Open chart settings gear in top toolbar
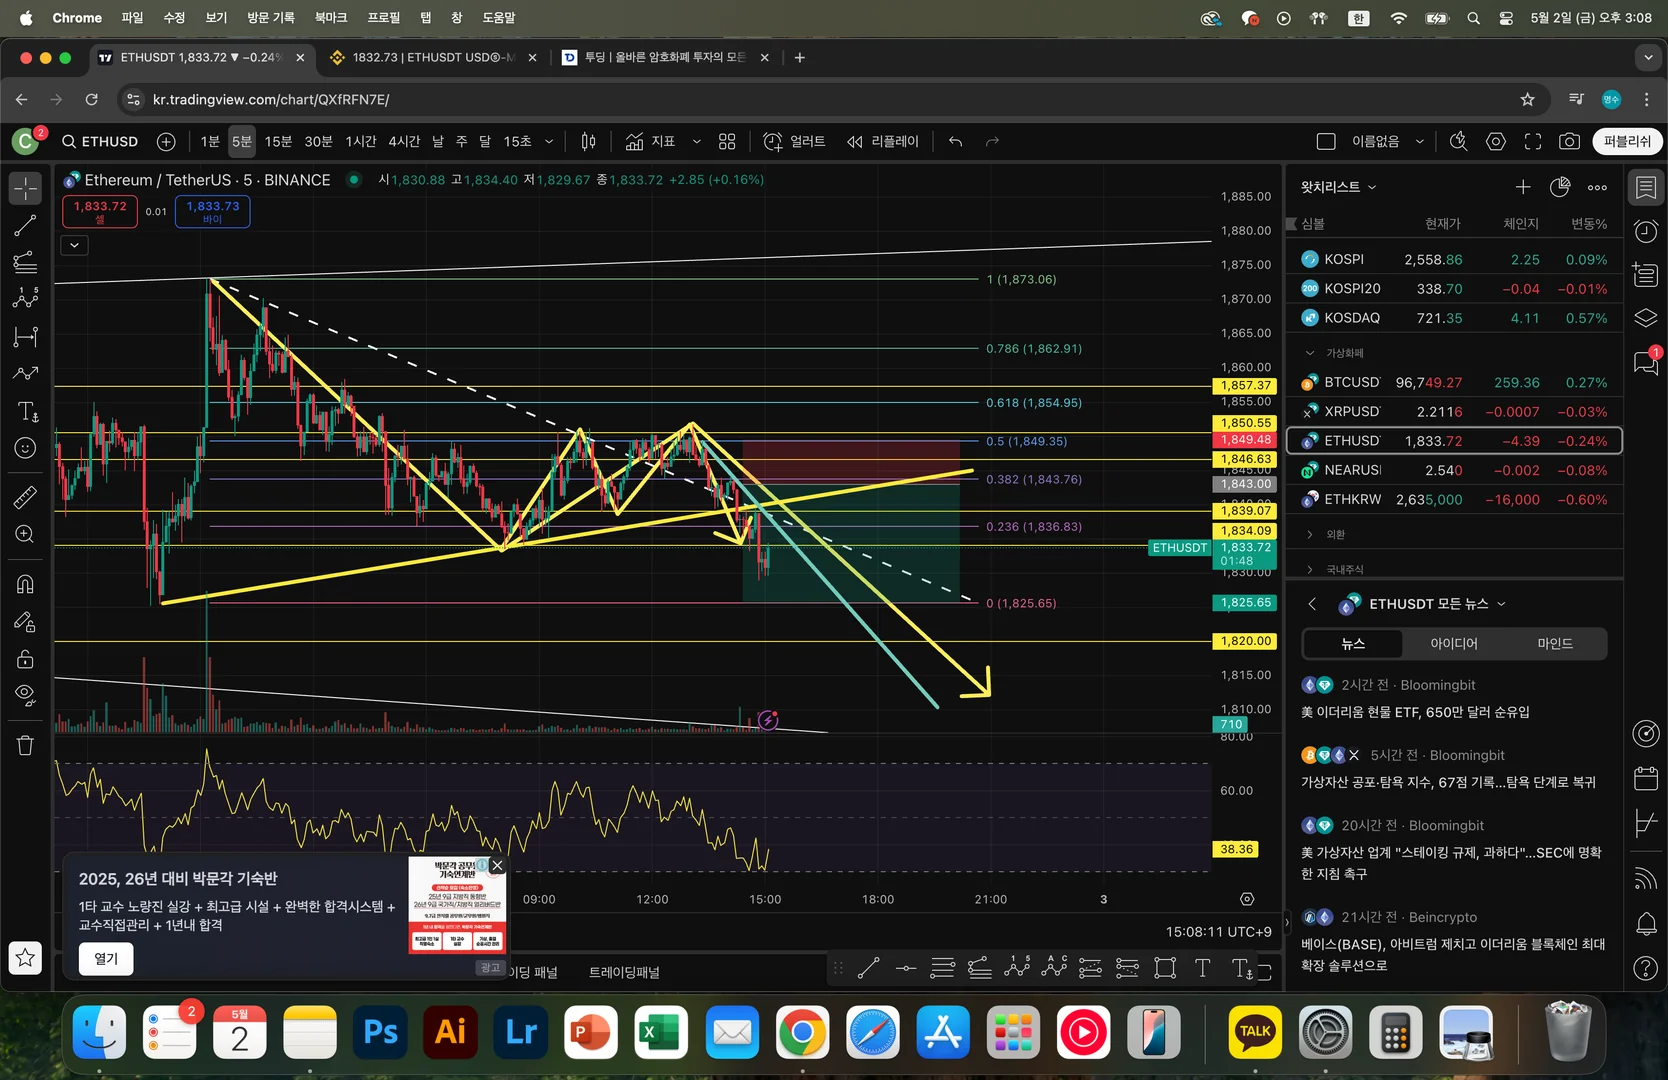Viewport: 1668px width, 1080px height. point(1496,142)
